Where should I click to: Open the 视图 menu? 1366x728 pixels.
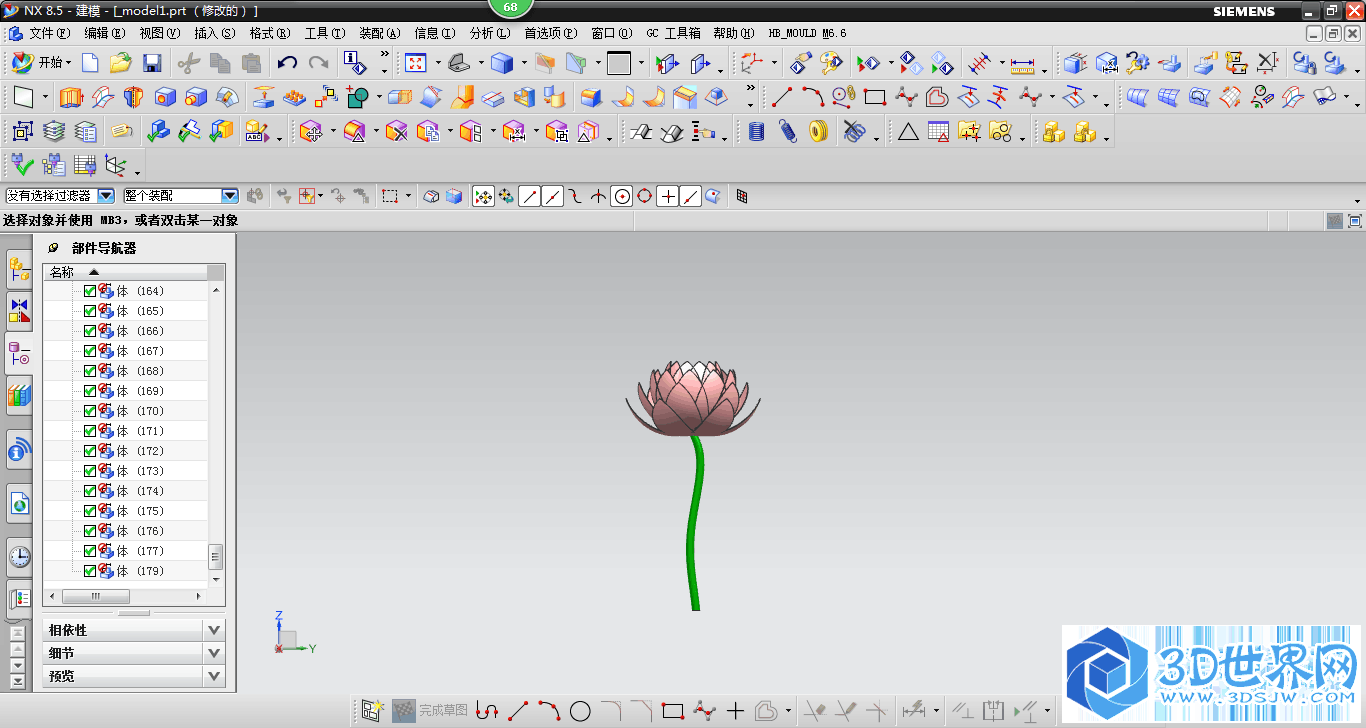(x=160, y=33)
